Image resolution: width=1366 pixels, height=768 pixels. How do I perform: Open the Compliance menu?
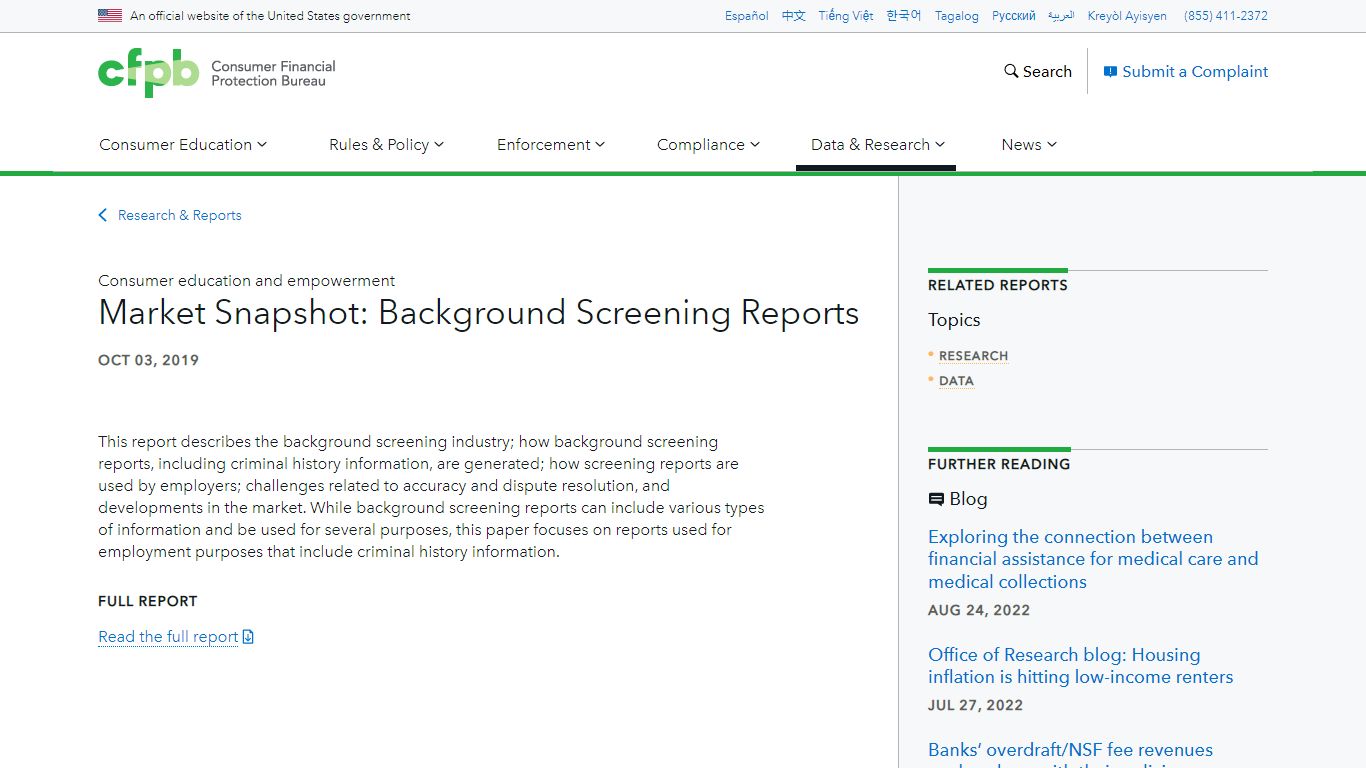click(708, 144)
